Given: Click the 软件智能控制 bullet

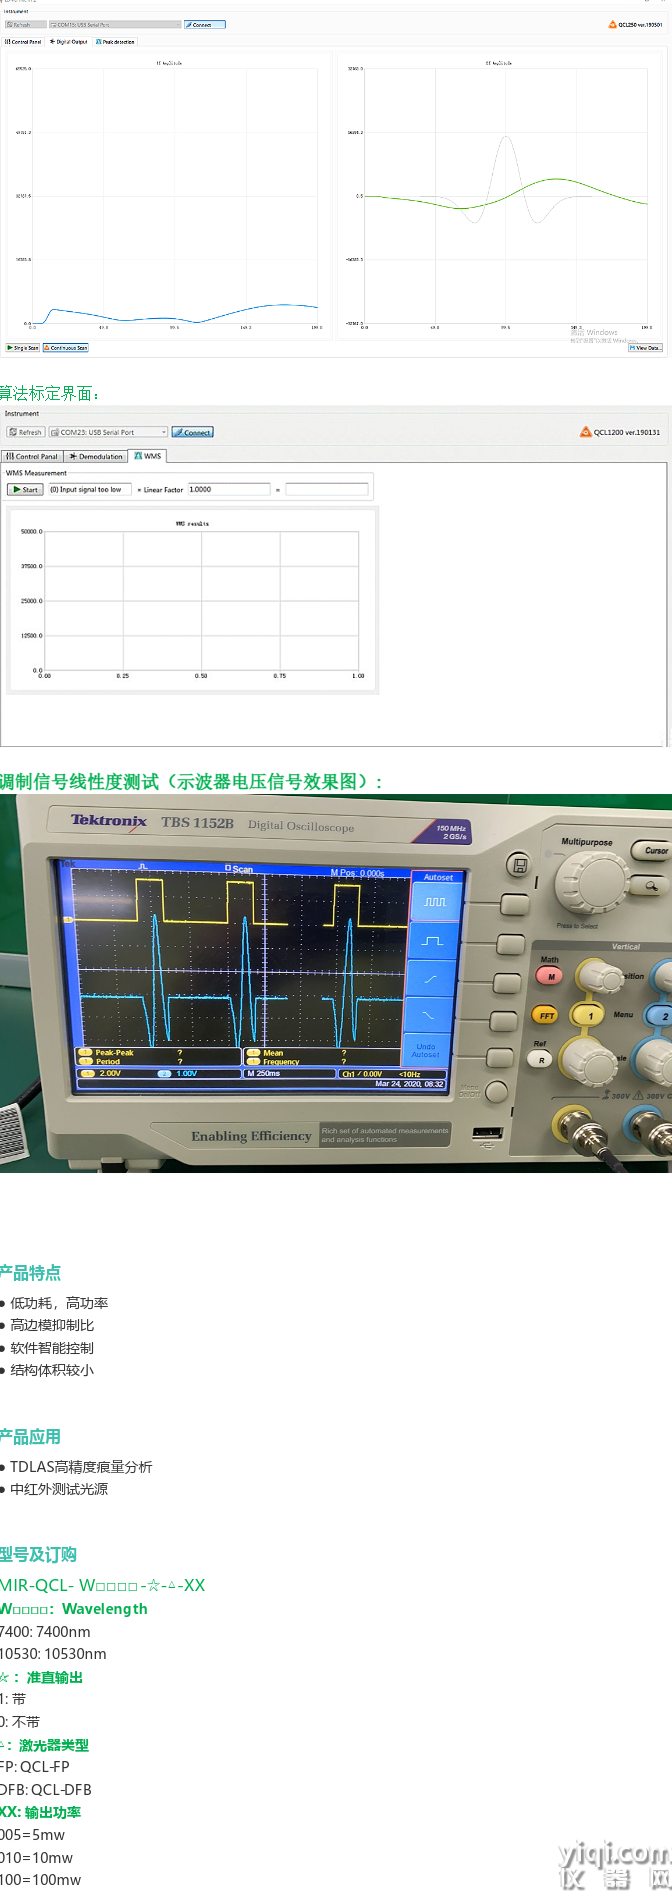Looking at the screenshot, I should point(48,1348).
